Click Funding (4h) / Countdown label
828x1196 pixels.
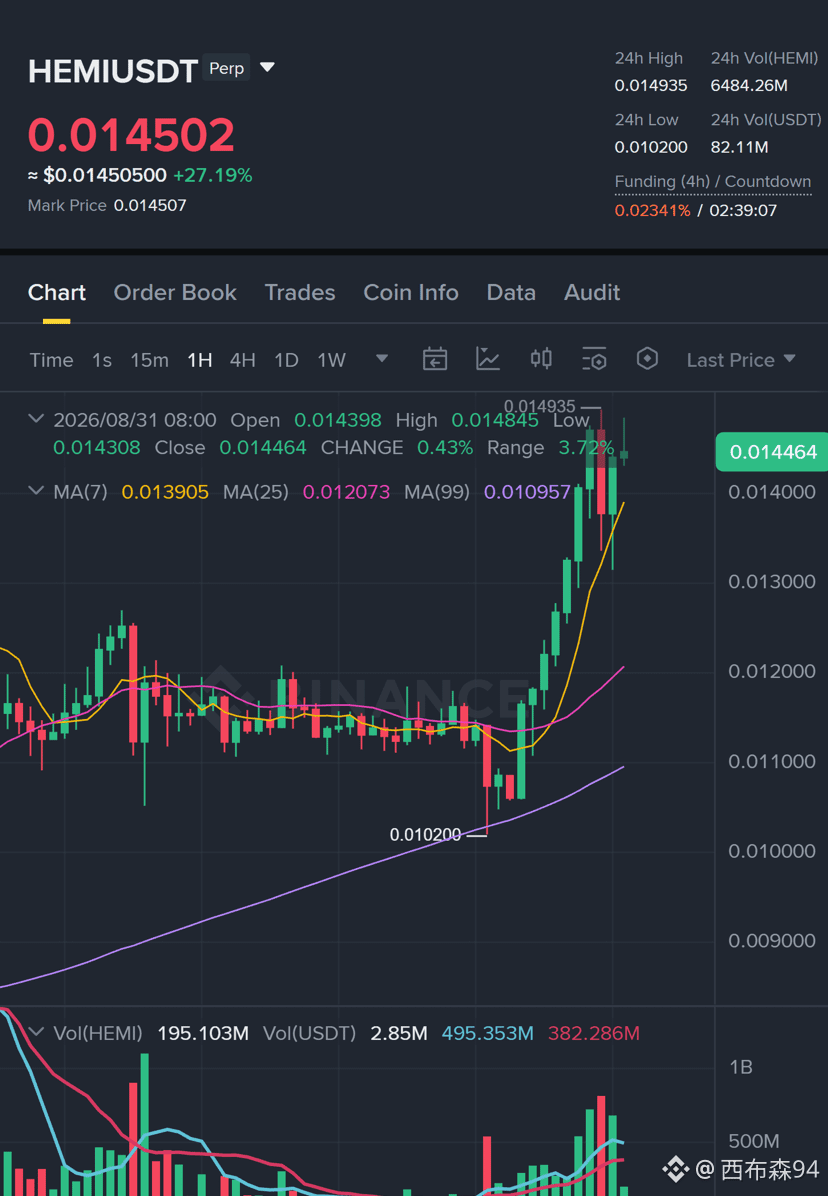(713, 182)
